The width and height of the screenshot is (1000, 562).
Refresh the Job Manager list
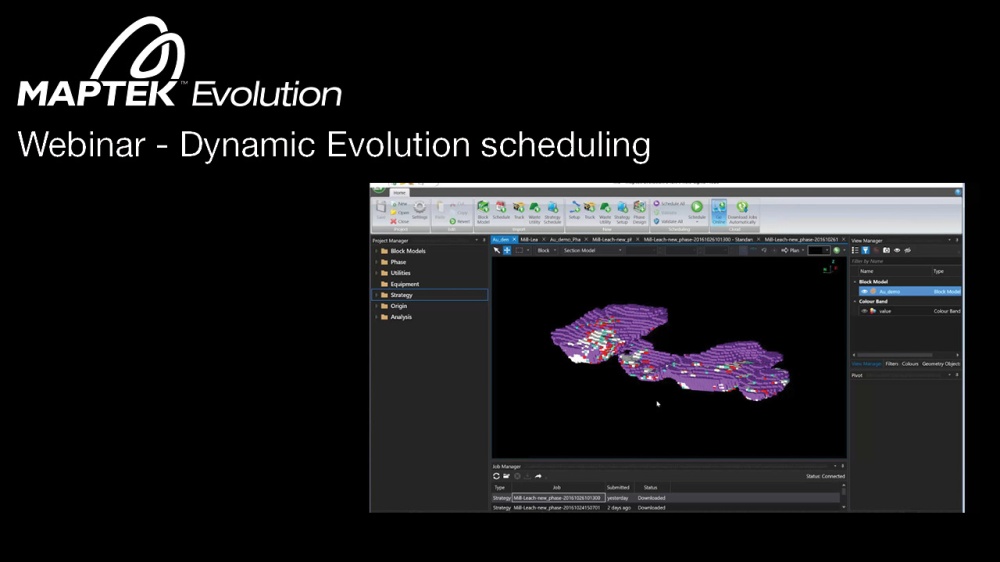(x=496, y=476)
